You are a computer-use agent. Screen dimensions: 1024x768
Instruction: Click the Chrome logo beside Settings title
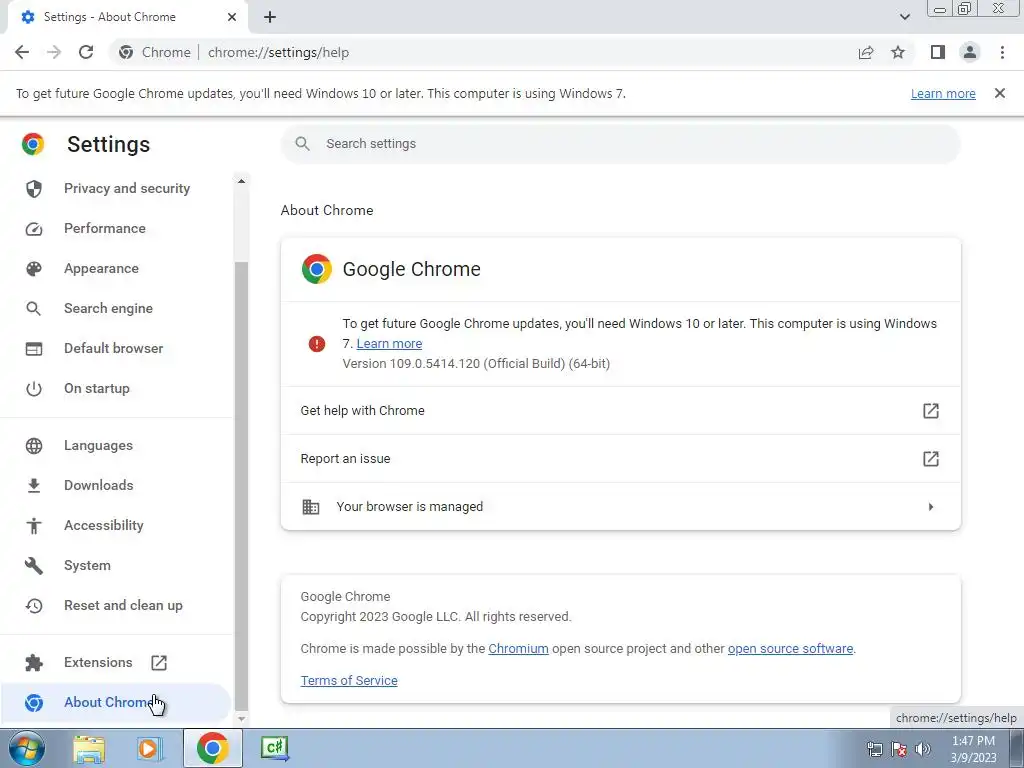point(33,144)
